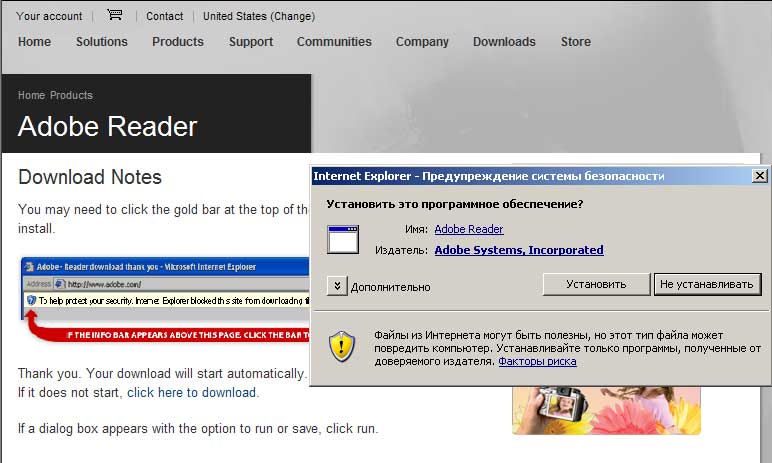
Task: Open the Company menu
Action: click(422, 42)
